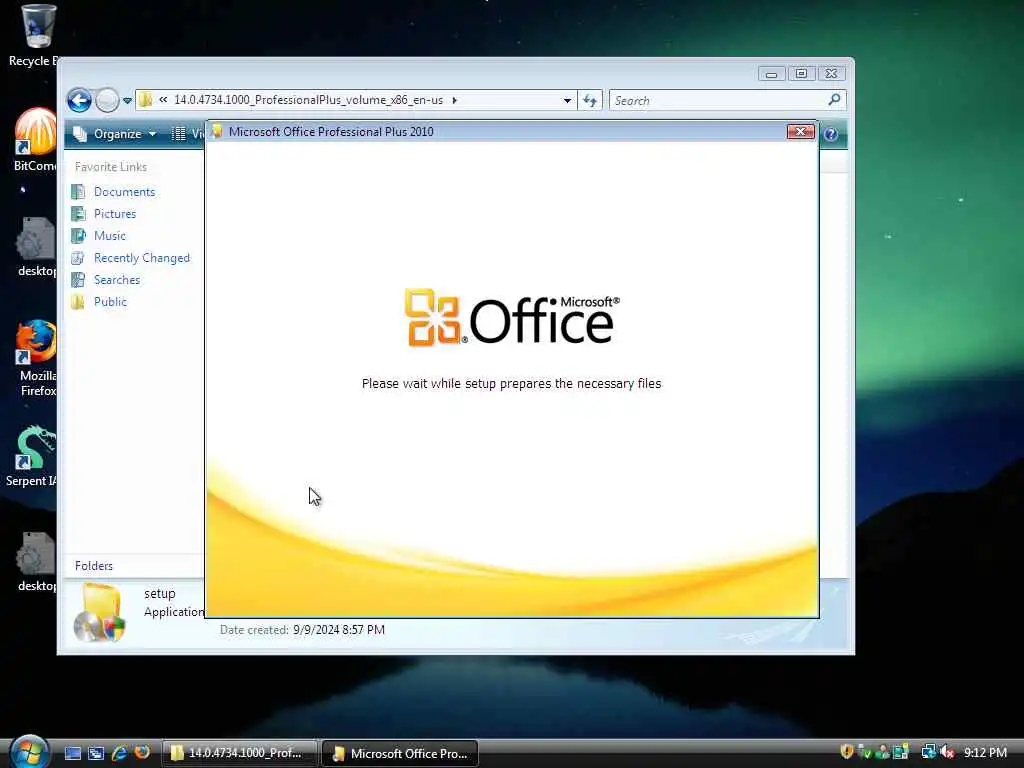The height and width of the screenshot is (768, 1024).
Task: Click the setup application icon in details pane
Action: [x=99, y=613]
